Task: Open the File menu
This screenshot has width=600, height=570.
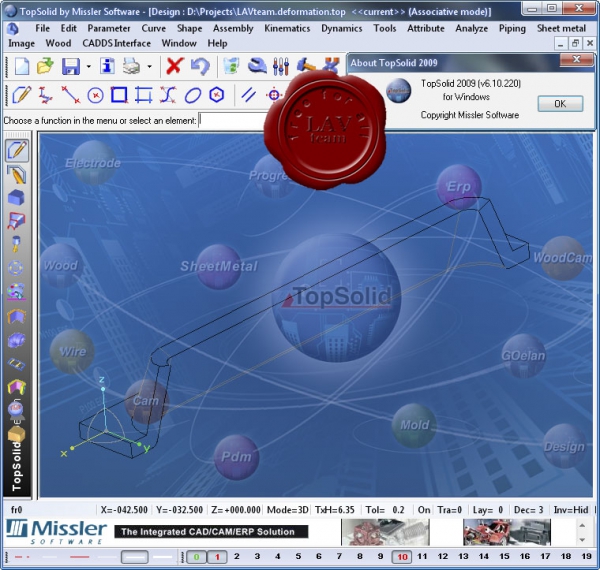Action: (42, 28)
